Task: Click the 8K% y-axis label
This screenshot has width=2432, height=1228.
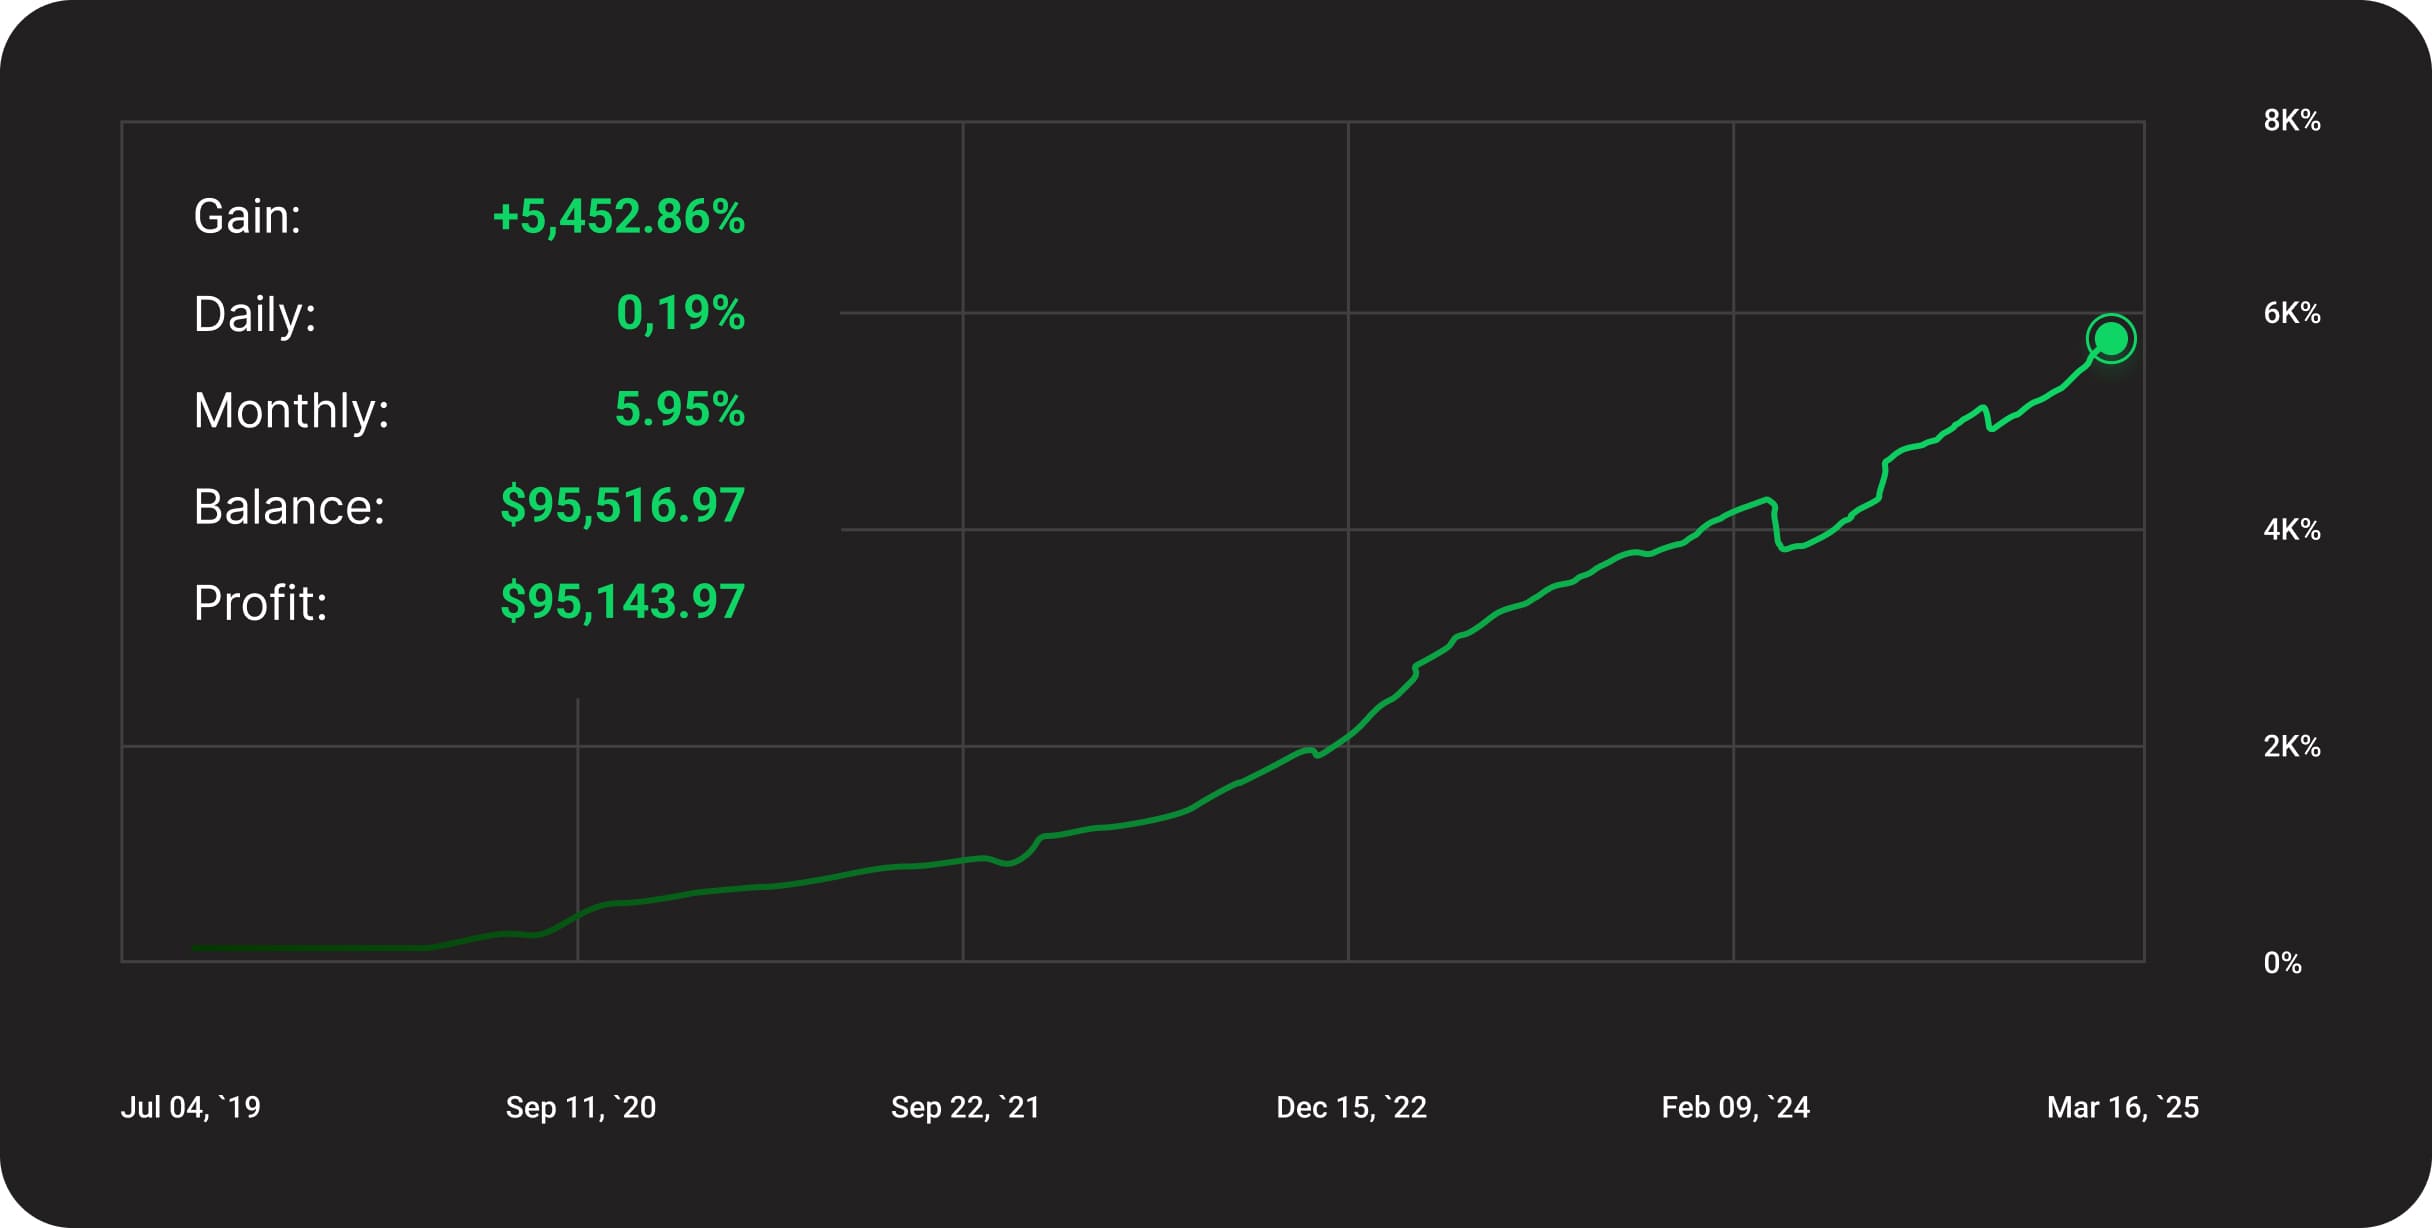Action: pyautogui.click(x=2291, y=121)
